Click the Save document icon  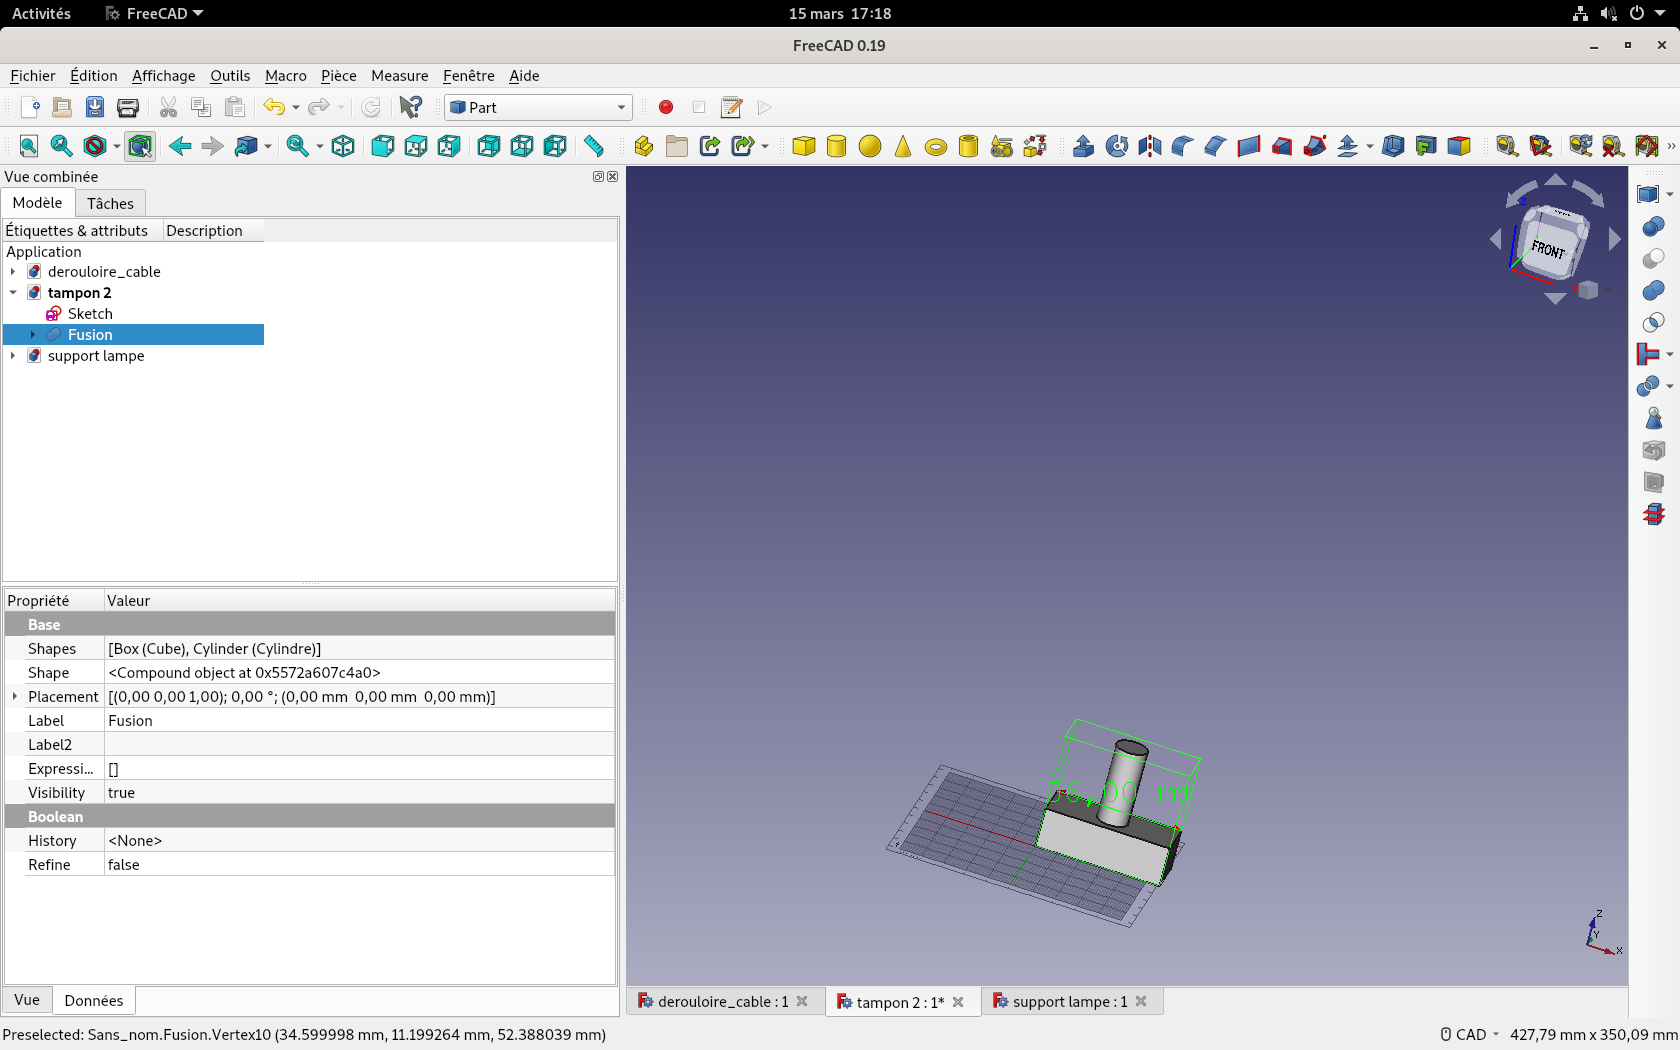tap(95, 107)
